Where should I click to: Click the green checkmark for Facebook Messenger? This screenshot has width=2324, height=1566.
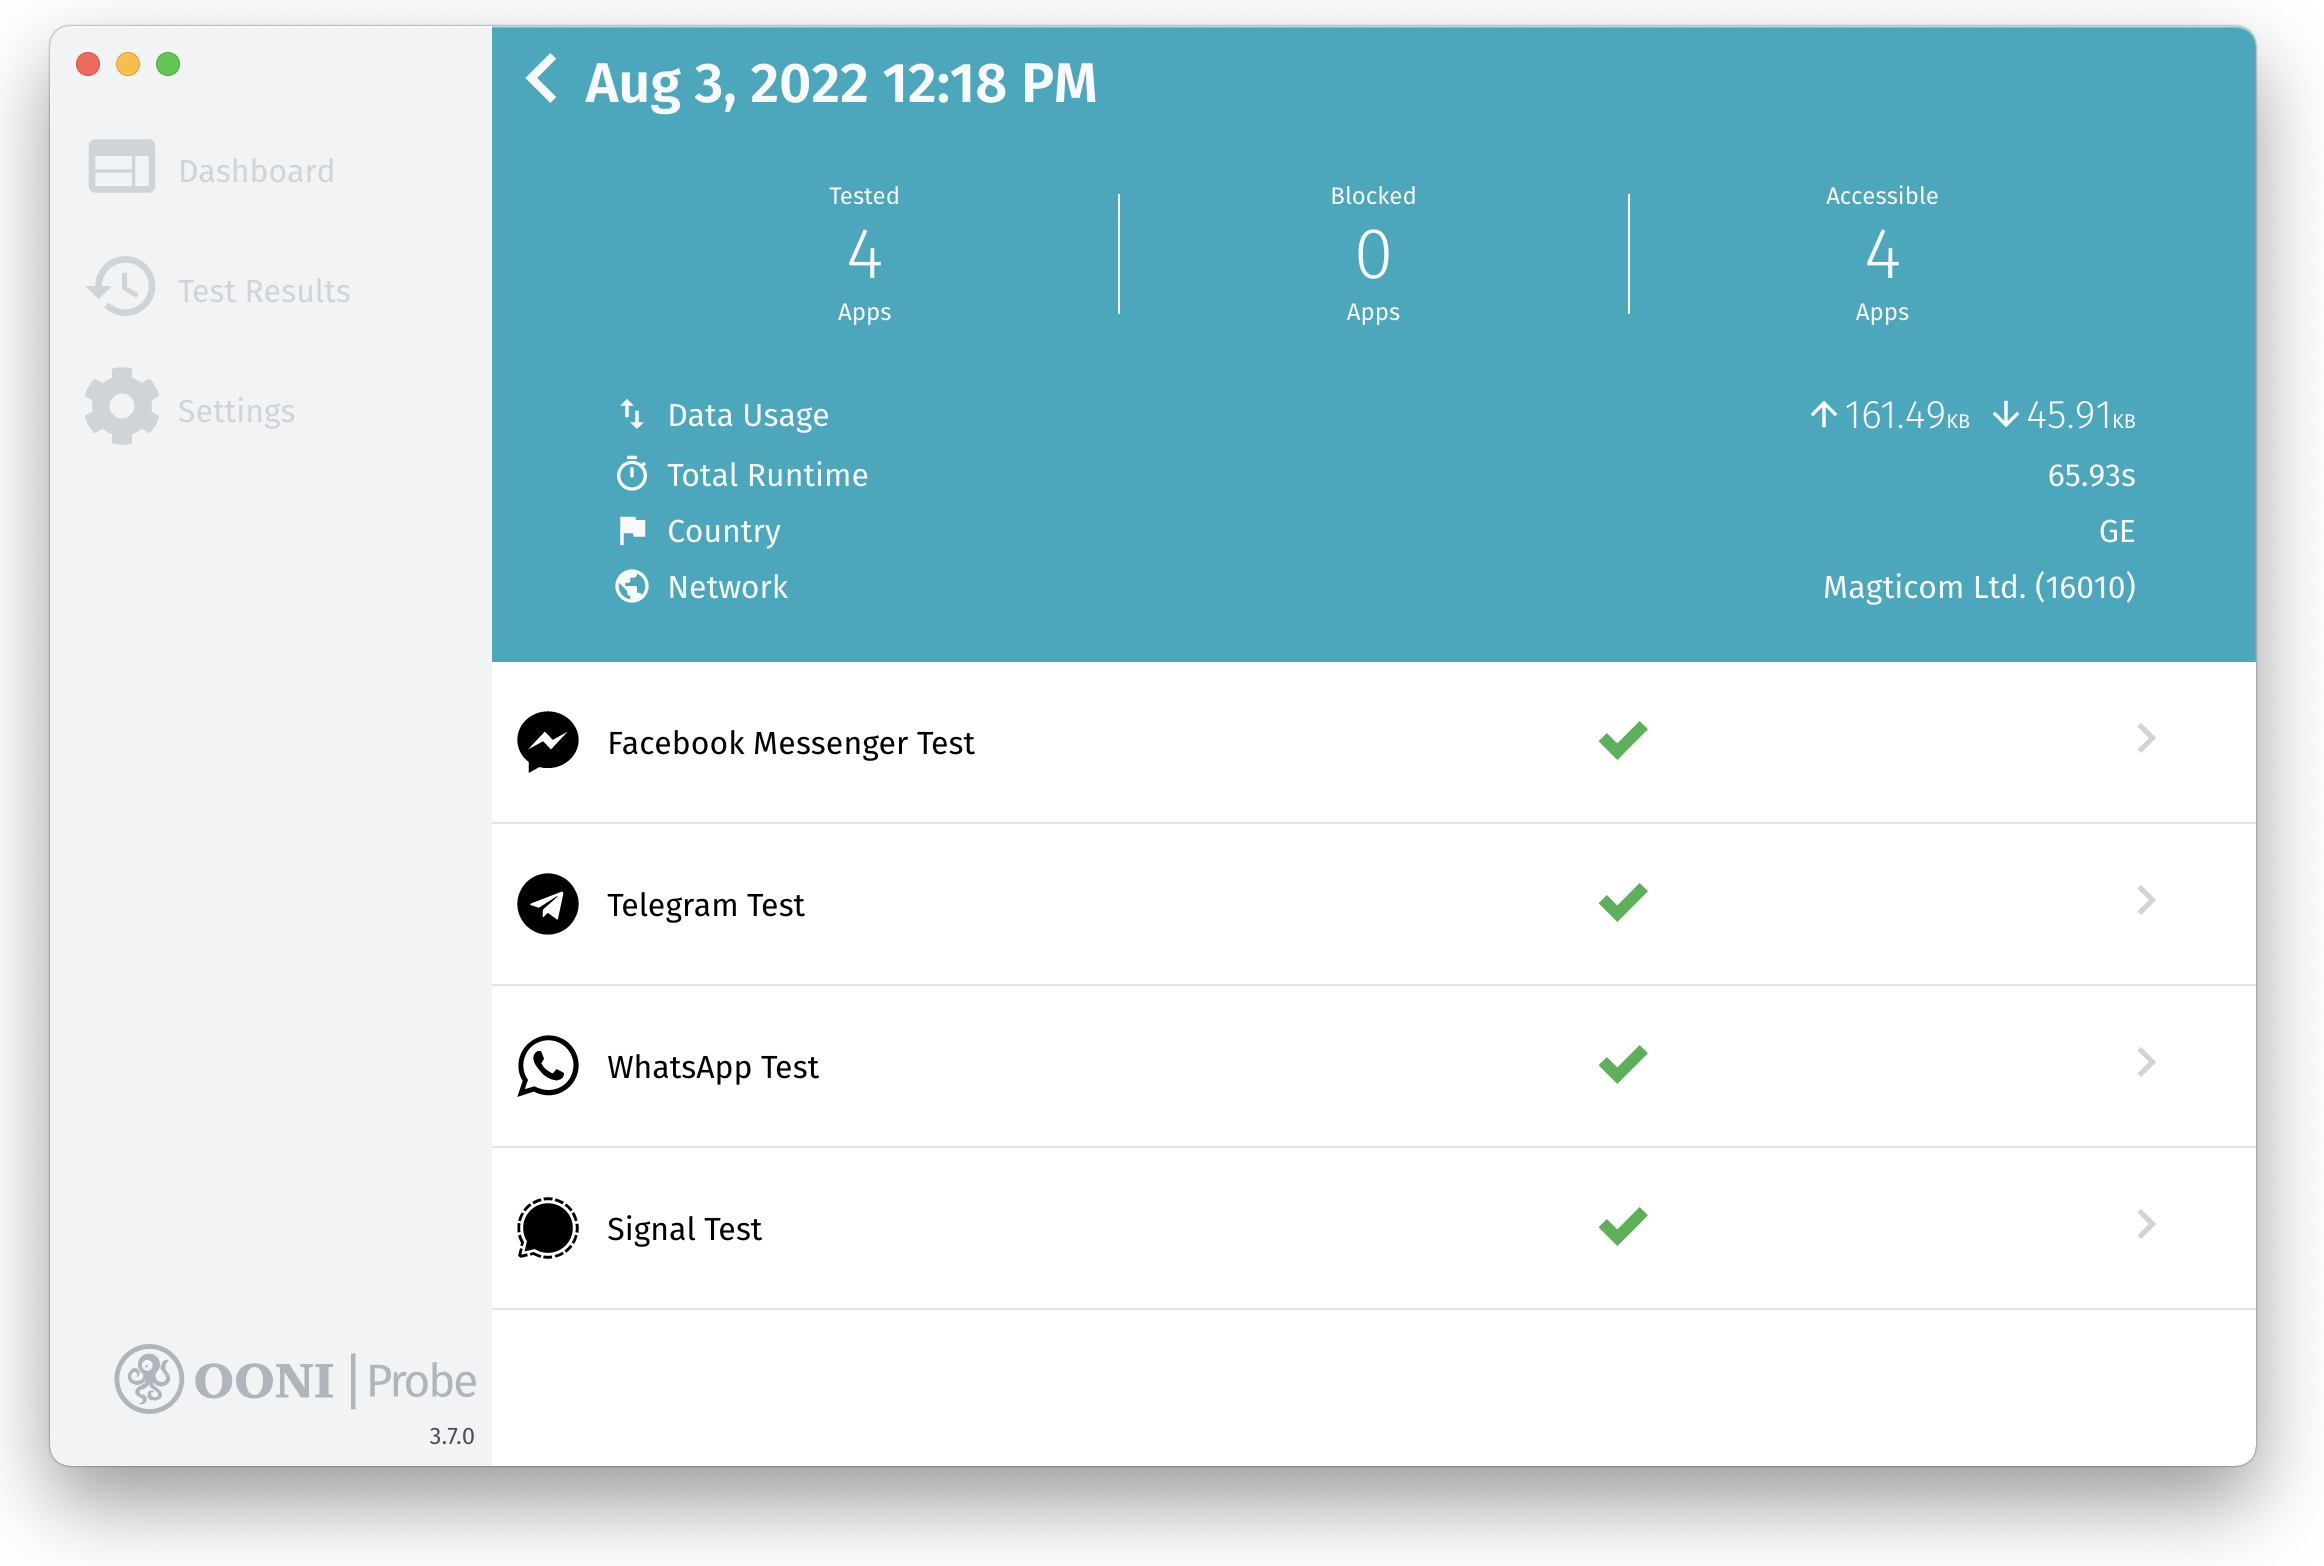1622,739
